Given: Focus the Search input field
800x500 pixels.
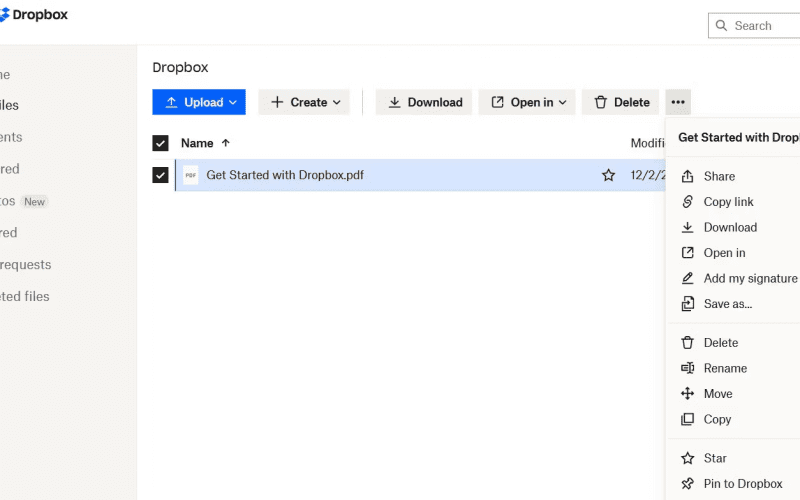Looking at the screenshot, I should click(754, 26).
